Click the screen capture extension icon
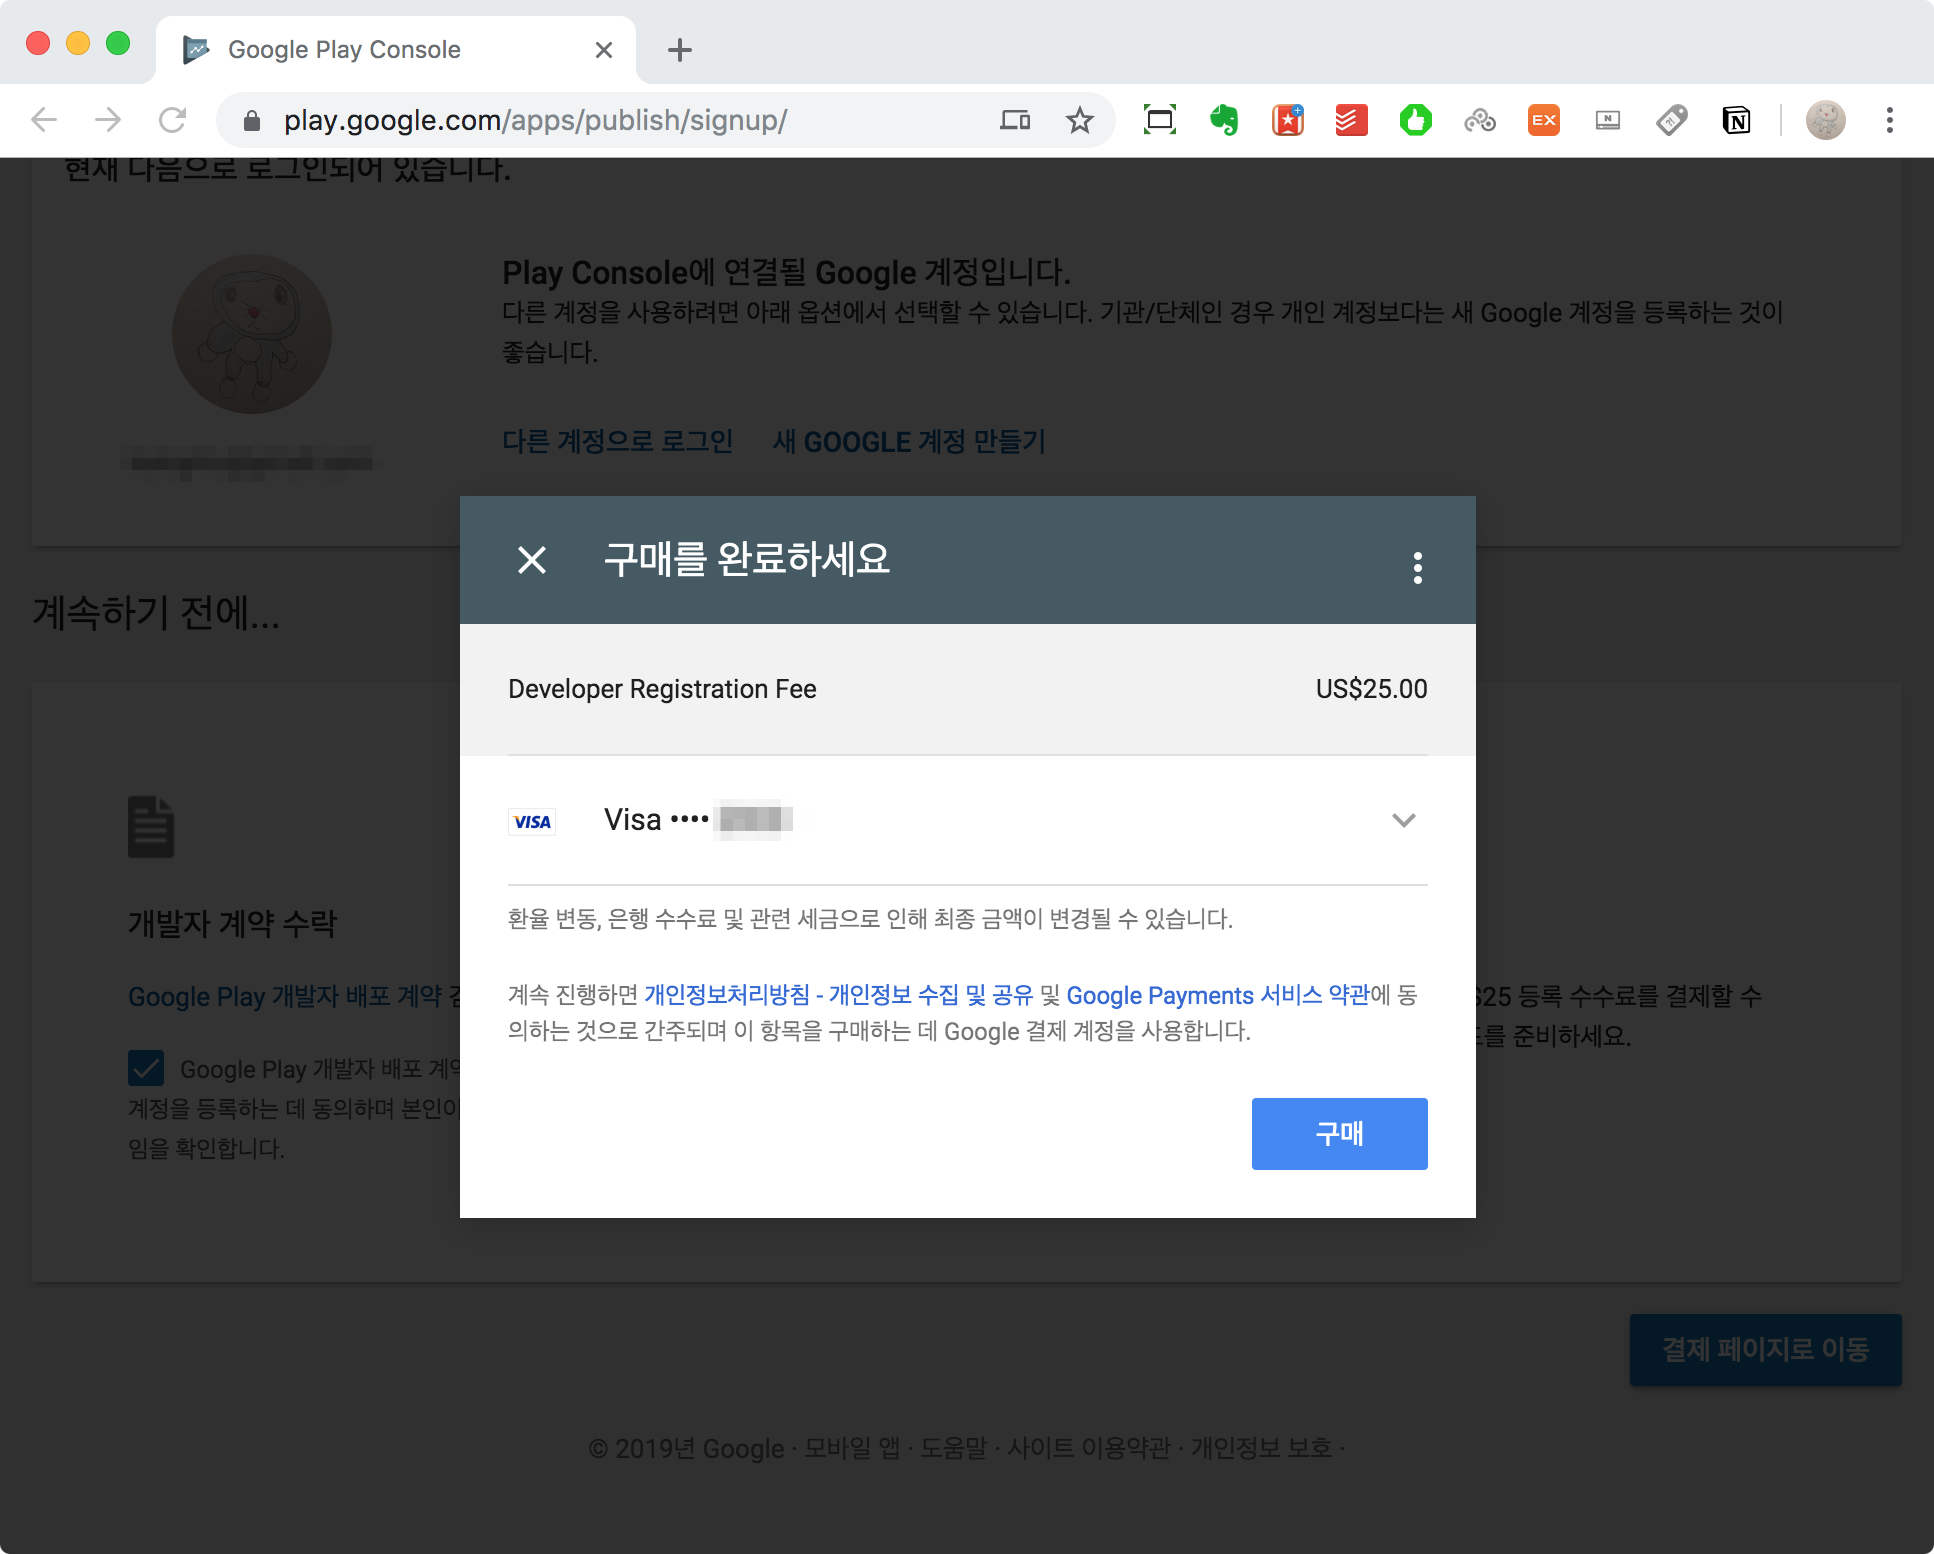 click(x=1159, y=121)
